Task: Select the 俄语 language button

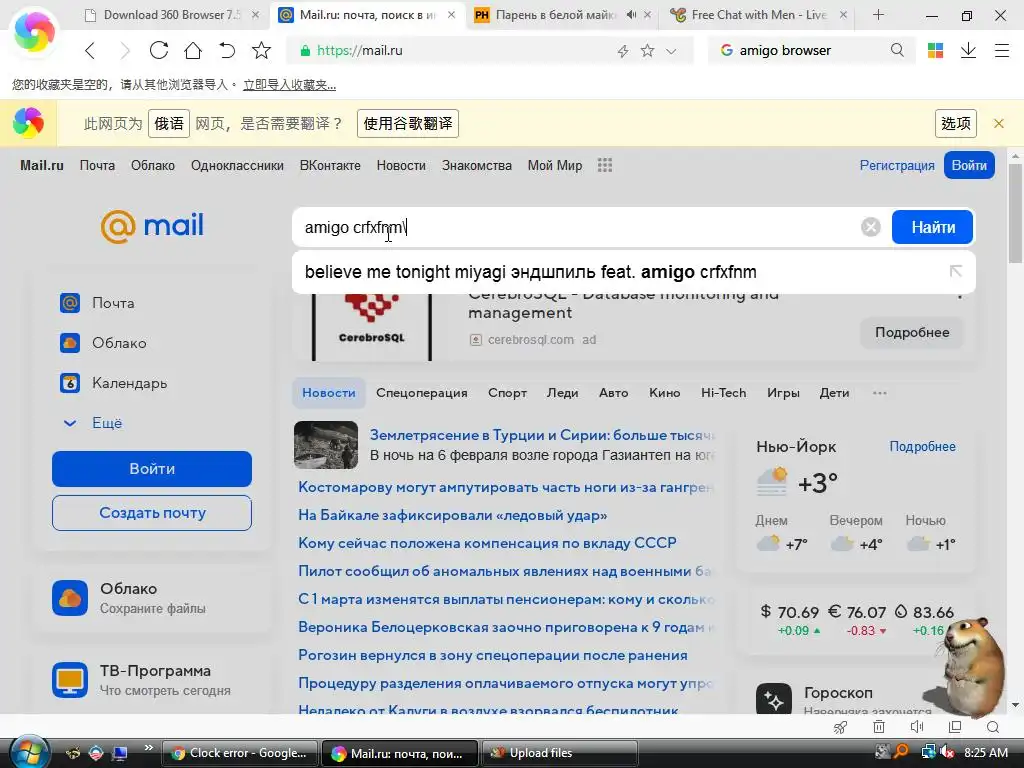Action: [169, 123]
